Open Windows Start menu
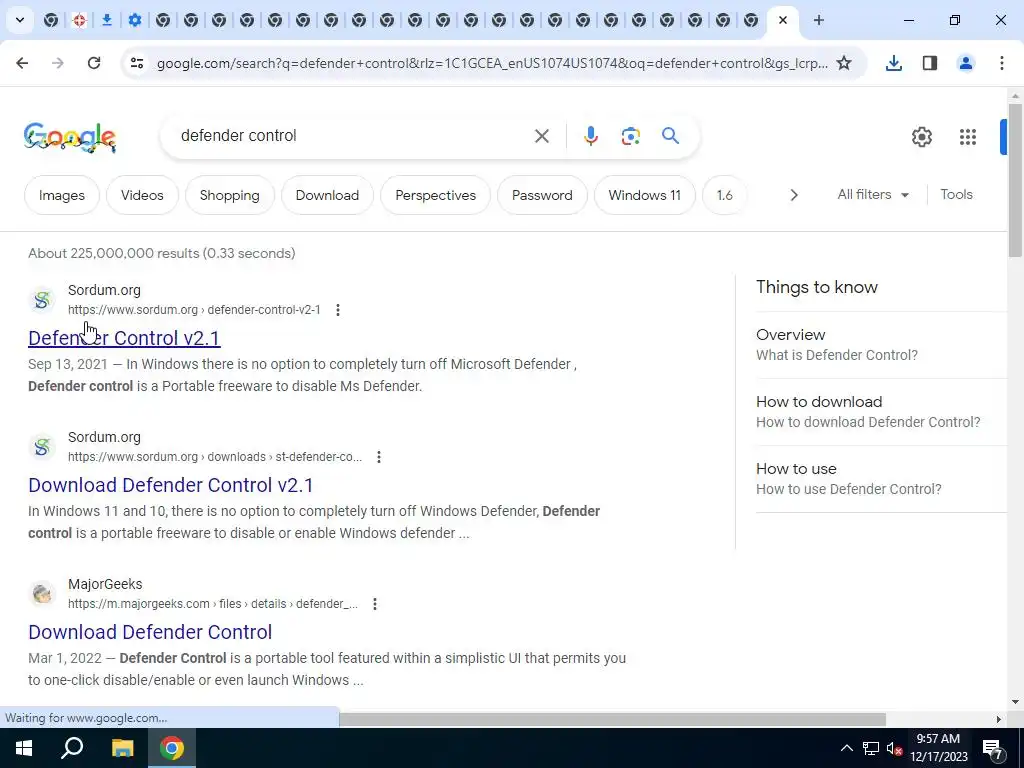The width and height of the screenshot is (1024, 768). tap(24, 748)
